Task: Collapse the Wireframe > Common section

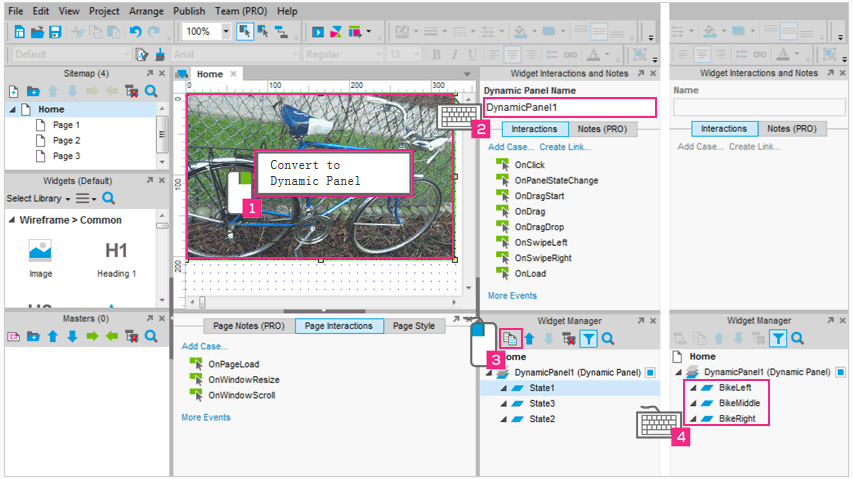Action: [x=12, y=220]
